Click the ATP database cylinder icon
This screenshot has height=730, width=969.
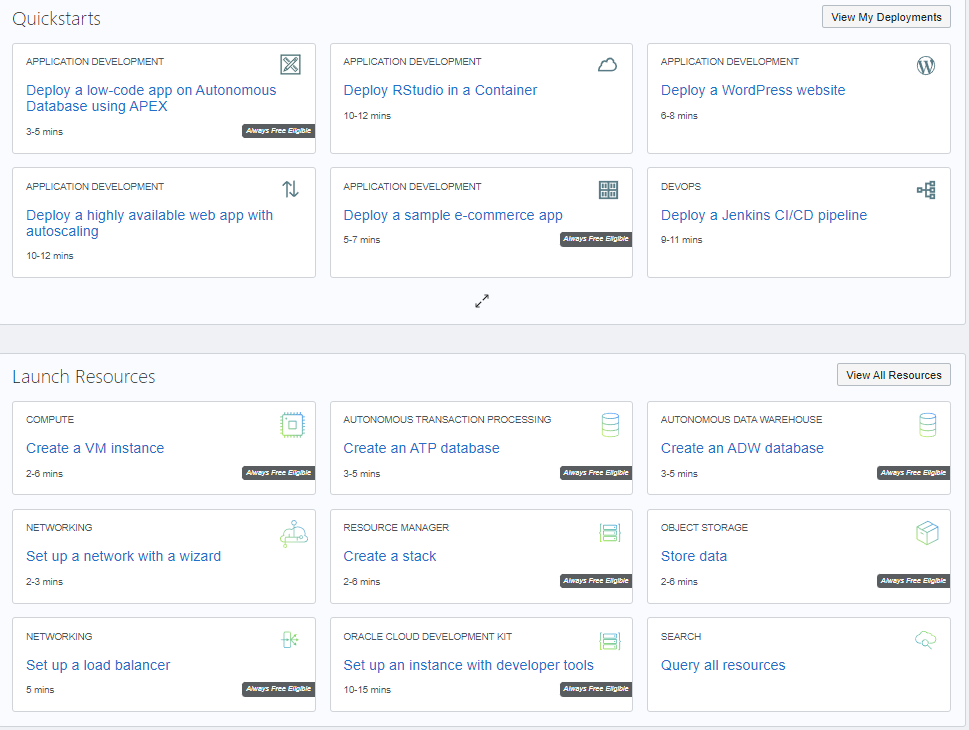[610, 425]
